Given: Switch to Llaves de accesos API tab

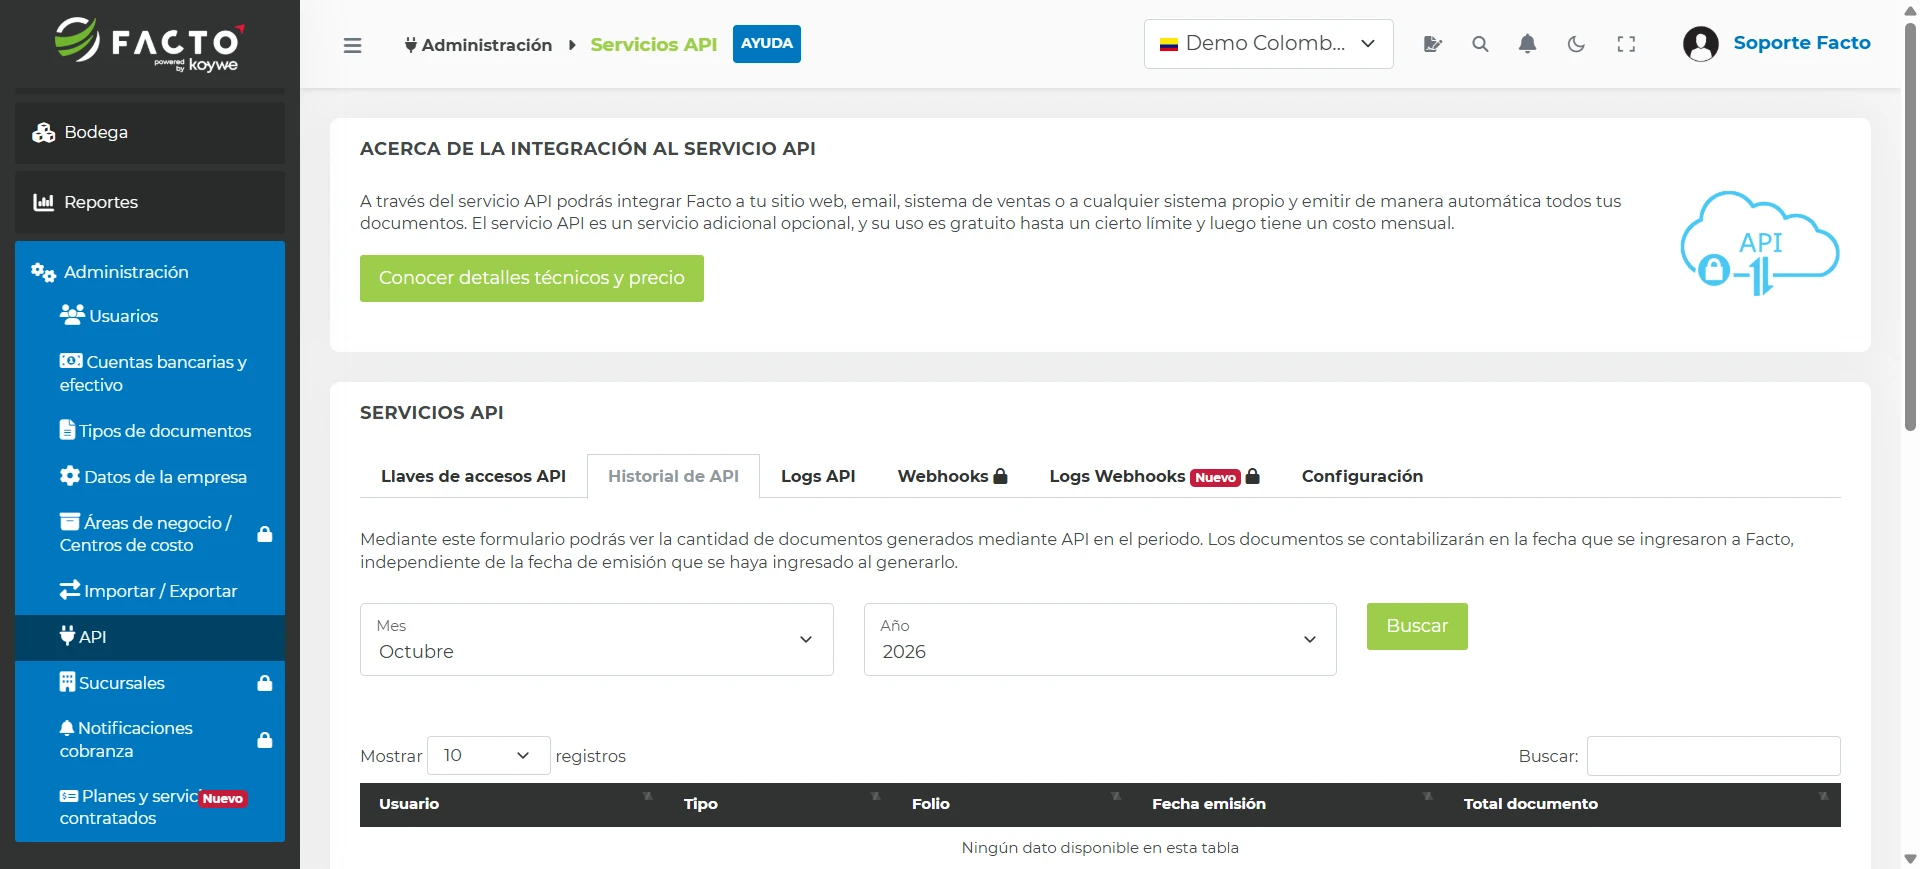Looking at the screenshot, I should [x=473, y=476].
